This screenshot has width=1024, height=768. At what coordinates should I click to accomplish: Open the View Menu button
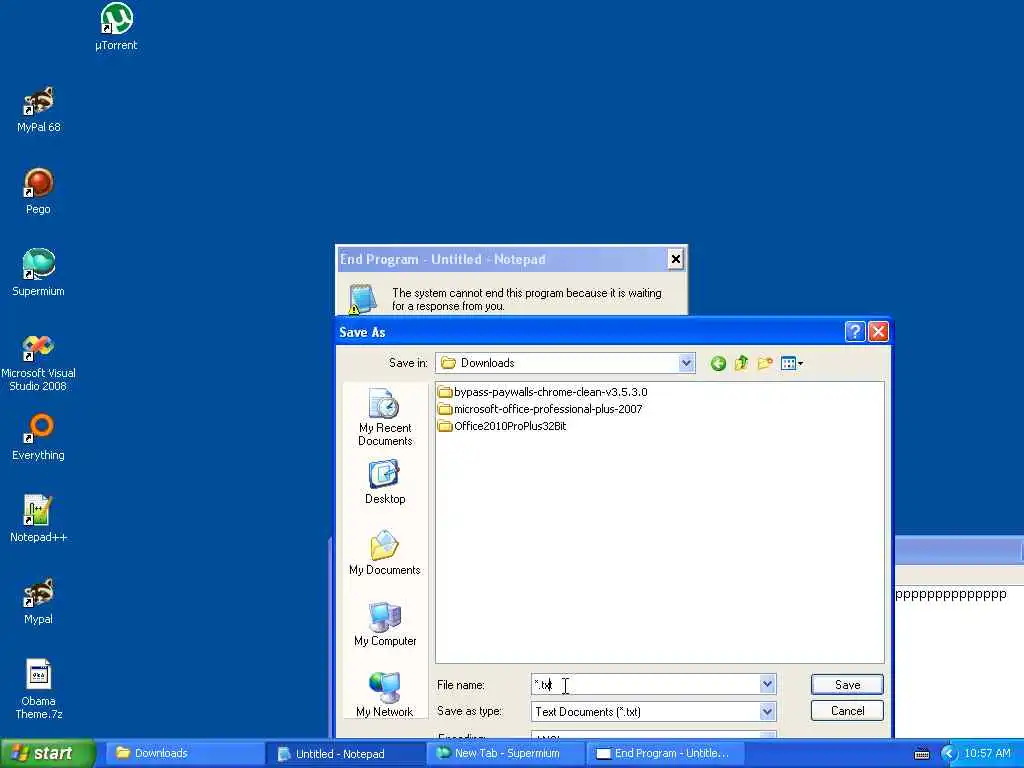(x=792, y=364)
